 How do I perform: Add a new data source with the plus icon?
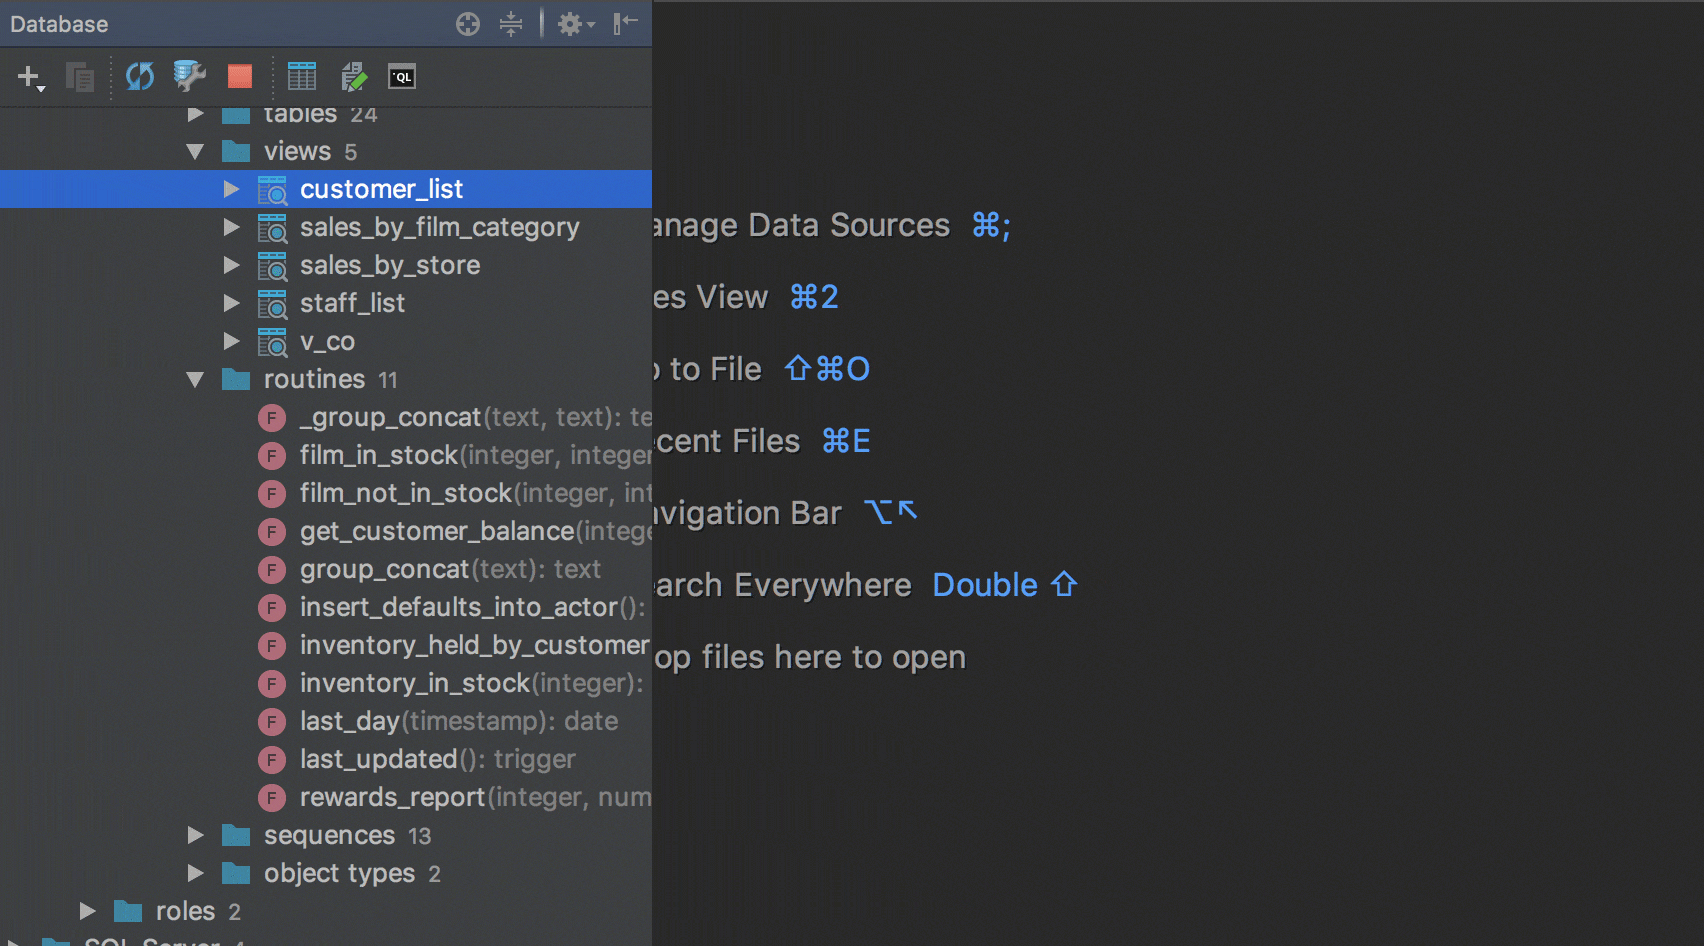pyautogui.click(x=29, y=77)
